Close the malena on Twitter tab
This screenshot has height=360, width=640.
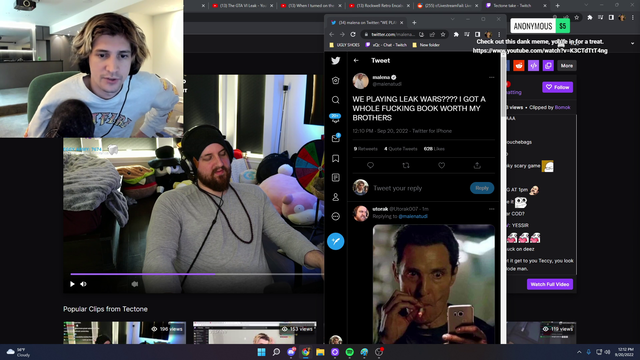[x=402, y=23]
